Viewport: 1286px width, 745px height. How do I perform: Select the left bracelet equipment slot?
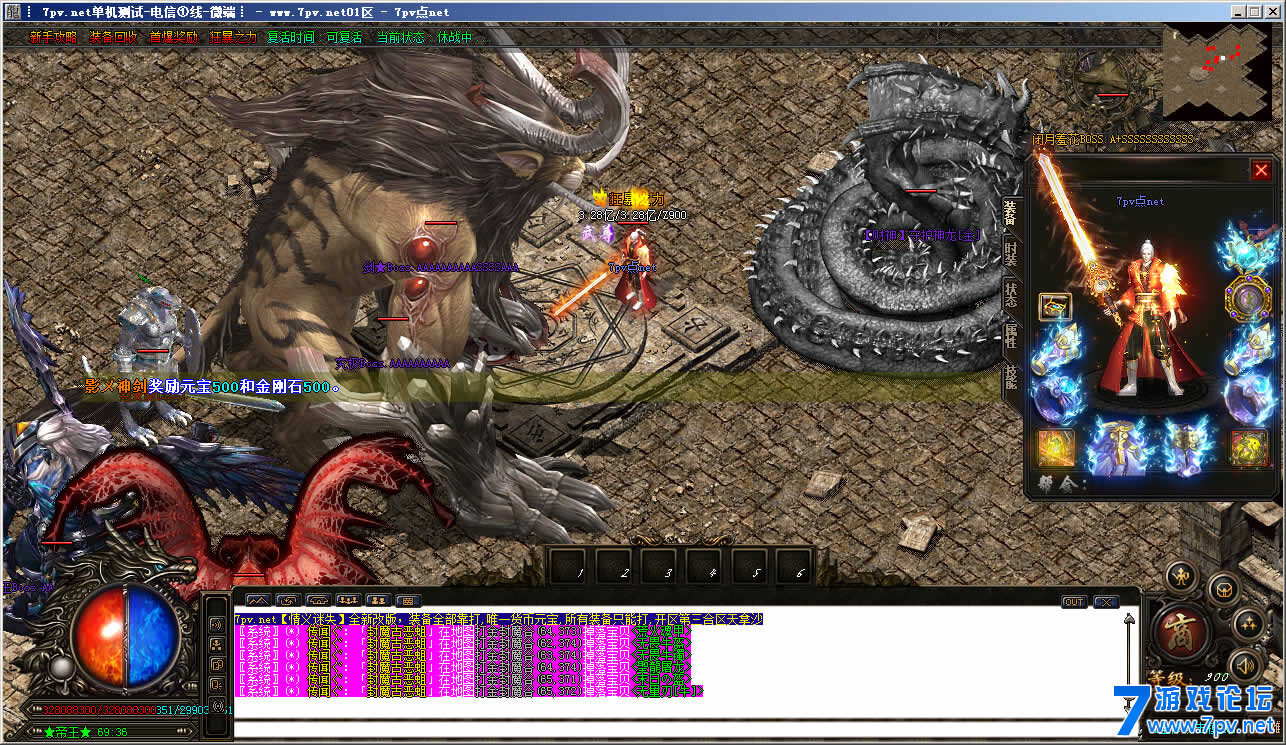1054,347
